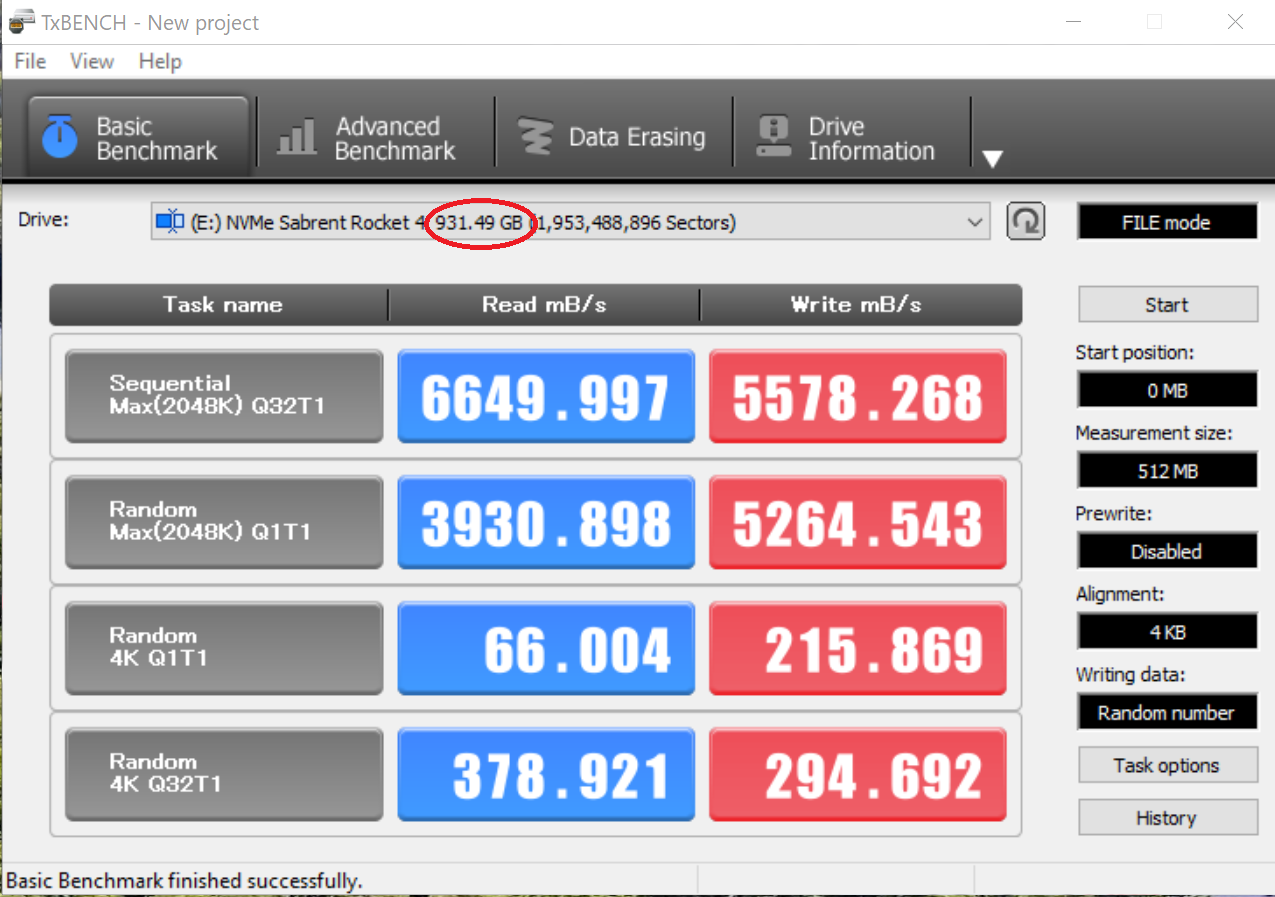Open the File menu
1275x897 pixels.
tap(30, 61)
